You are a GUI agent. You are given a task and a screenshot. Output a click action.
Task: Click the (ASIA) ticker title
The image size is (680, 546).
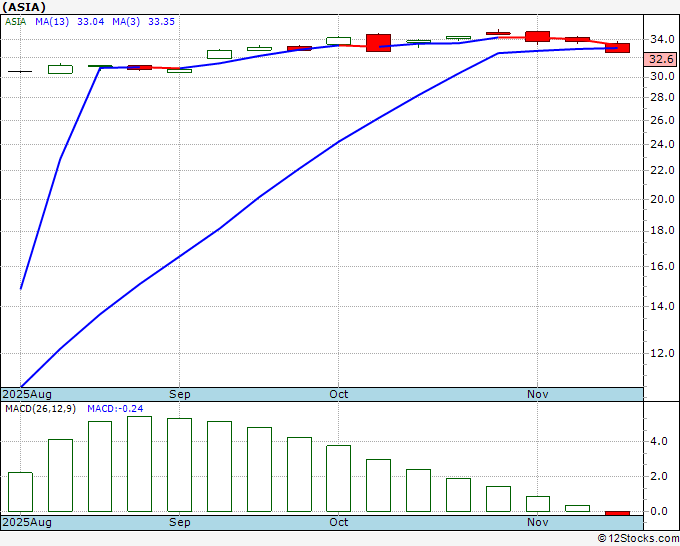point(24,7)
